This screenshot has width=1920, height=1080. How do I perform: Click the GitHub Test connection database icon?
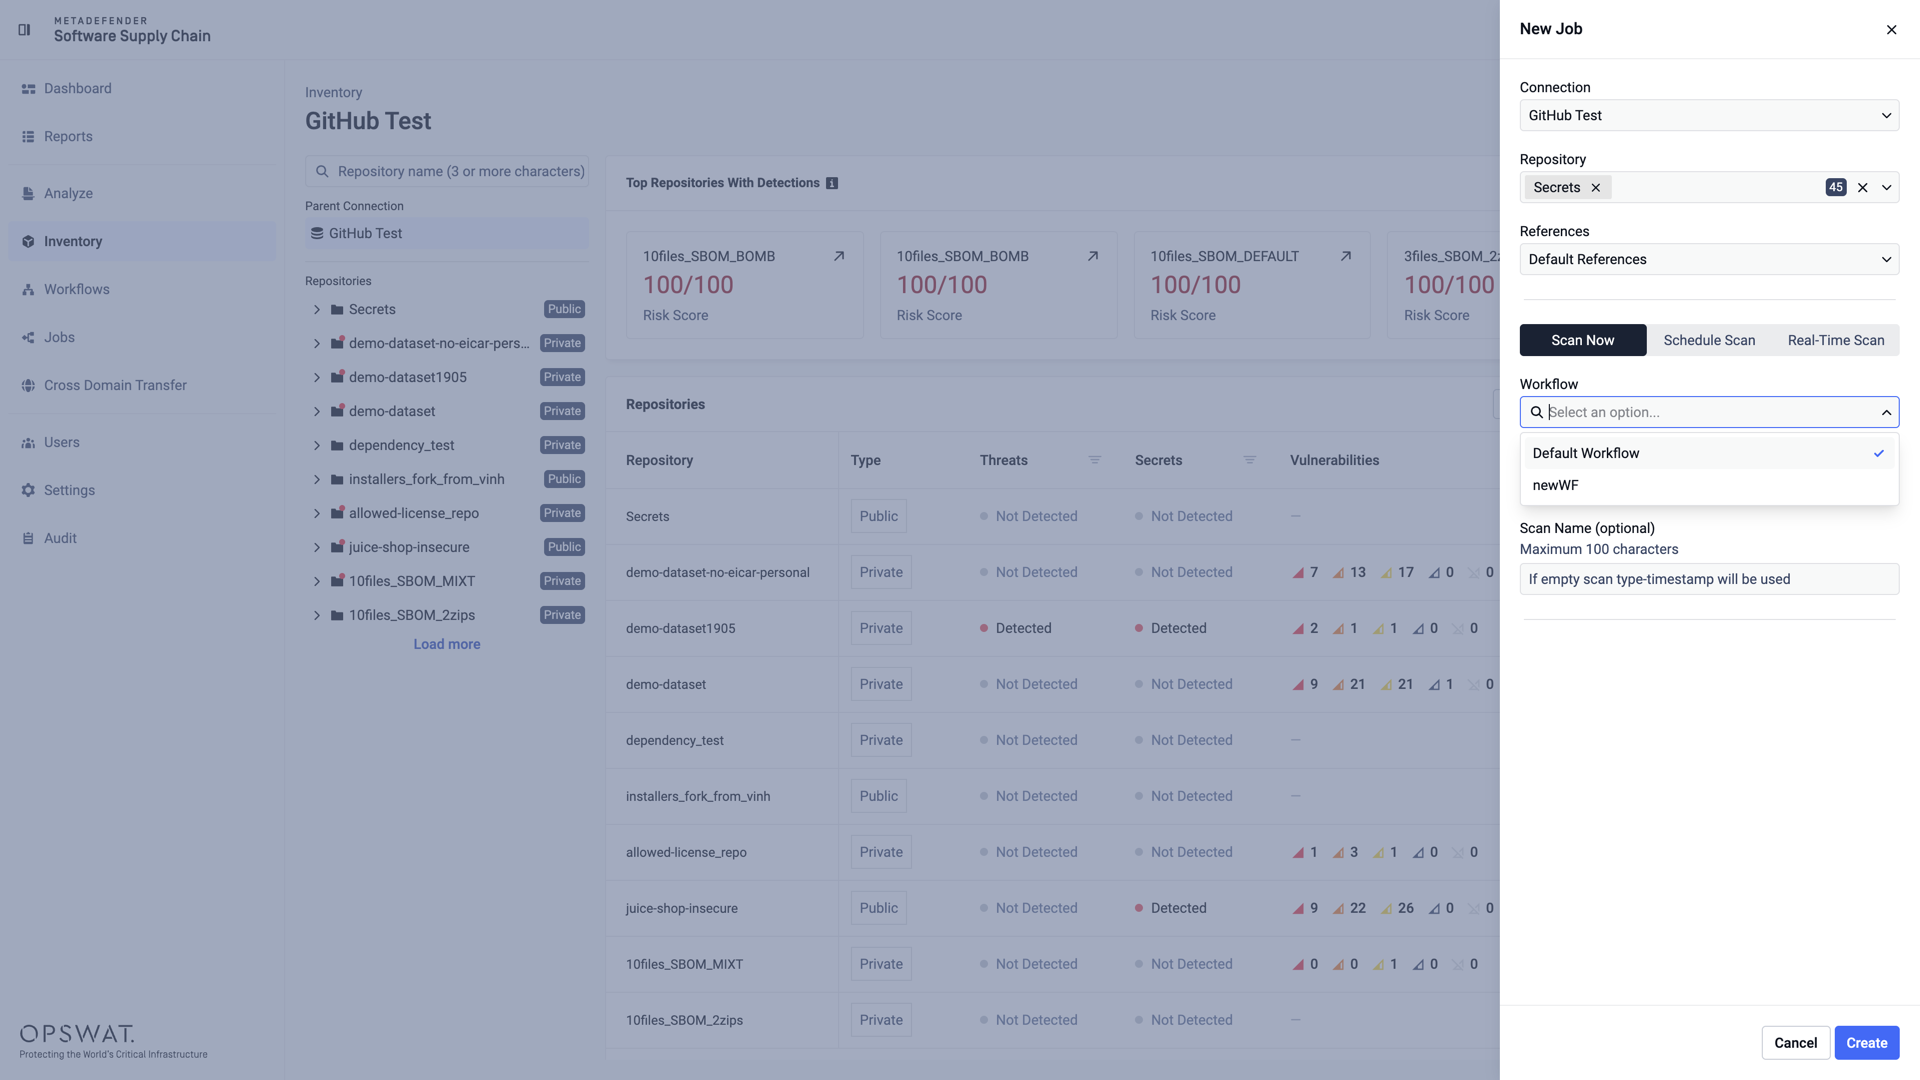(x=317, y=234)
